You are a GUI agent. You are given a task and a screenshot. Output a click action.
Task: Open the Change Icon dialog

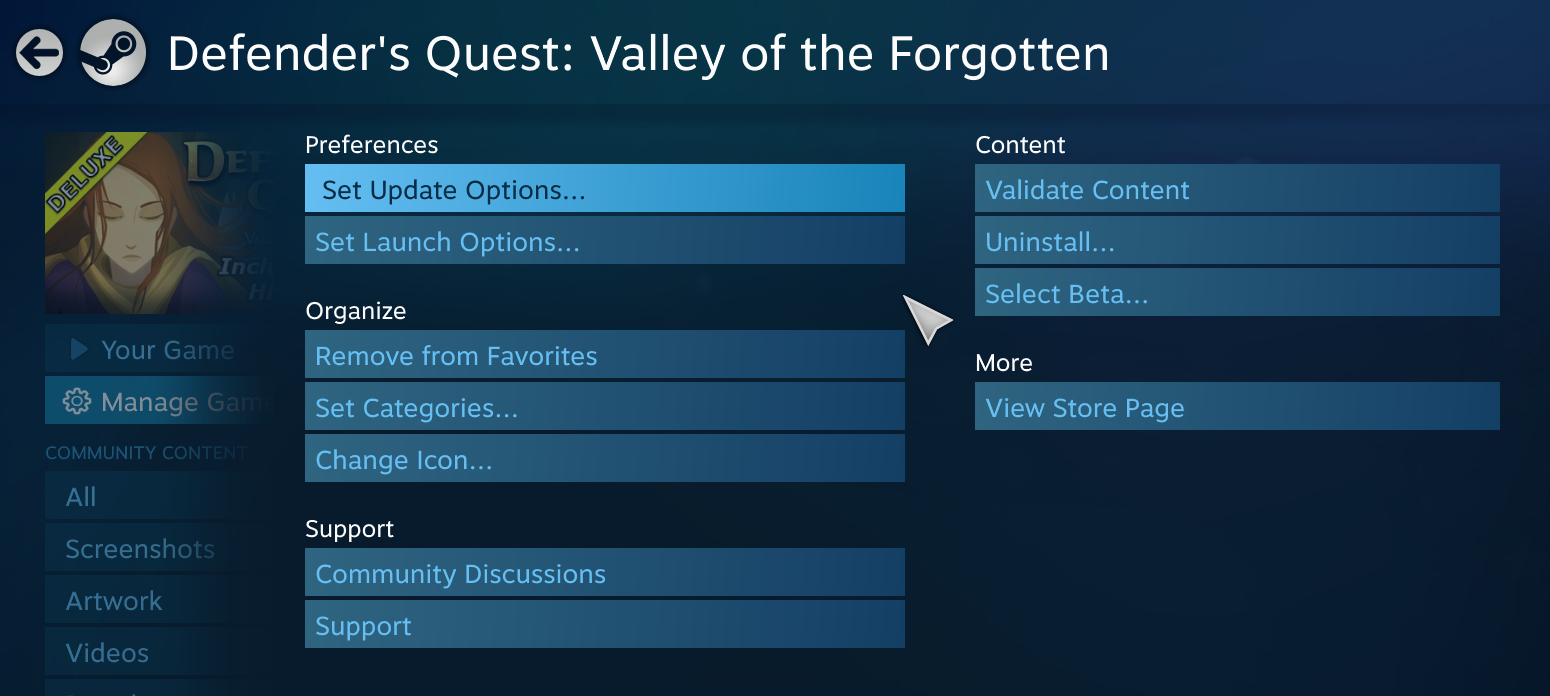coord(604,458)
